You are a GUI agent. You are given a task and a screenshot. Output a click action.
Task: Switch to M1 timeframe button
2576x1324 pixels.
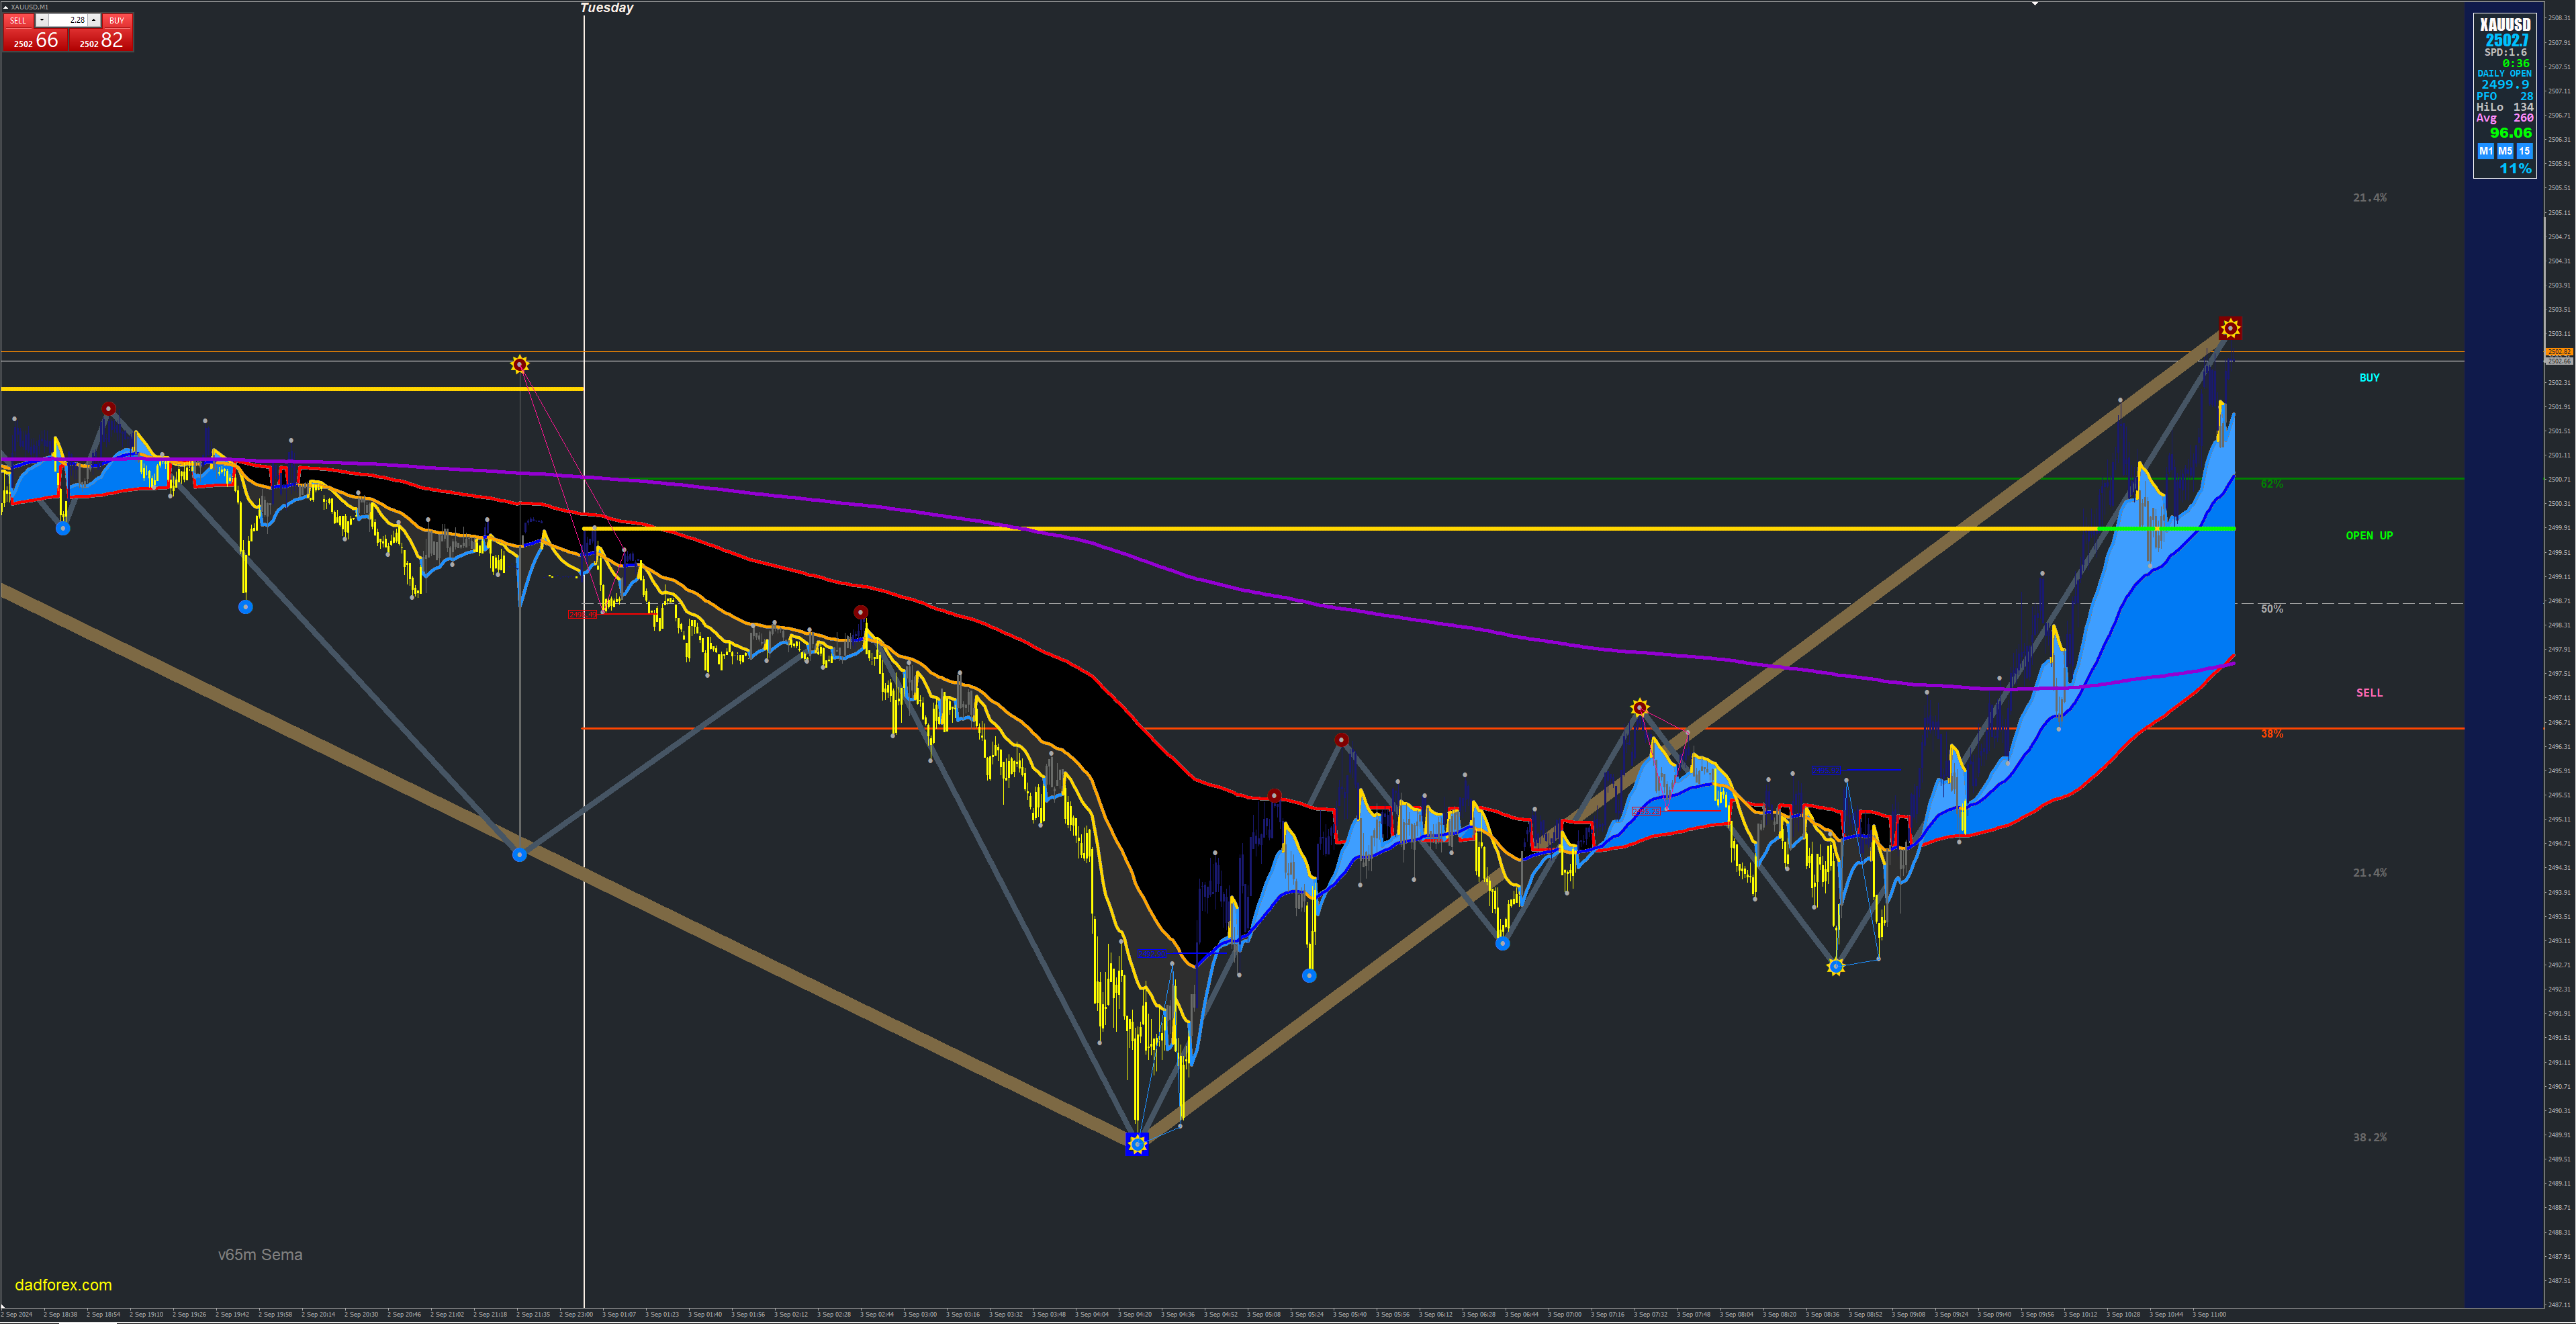2485,151
